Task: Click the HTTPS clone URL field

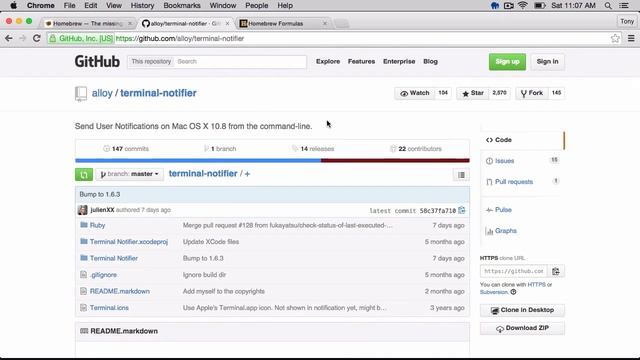Action: click(514, 271)
